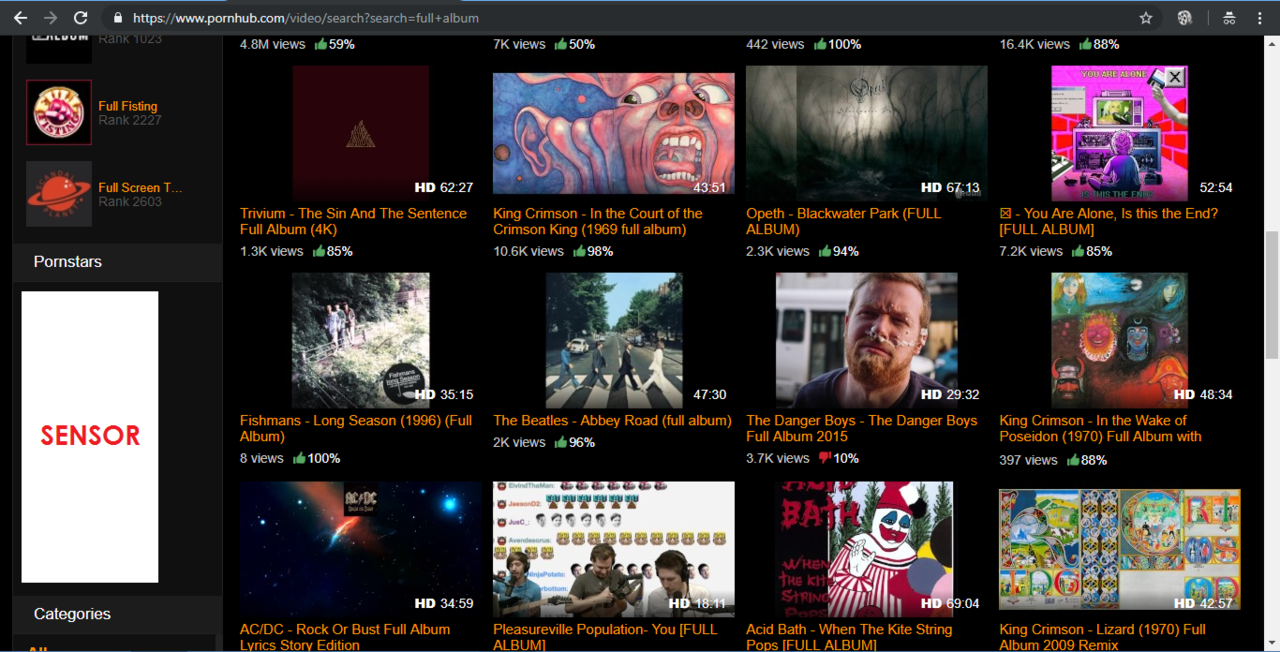The width and height of the screenshot is (1280, 652).
Task: Open site info via the padlock icon
Action: click(x=118, y=18)
